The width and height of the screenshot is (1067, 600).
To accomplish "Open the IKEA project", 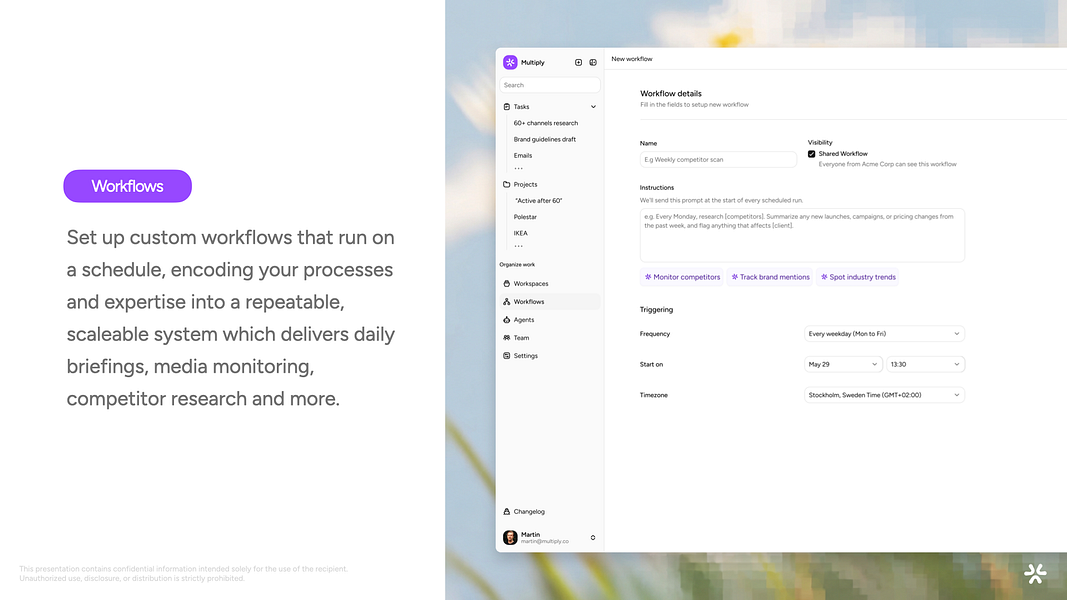I will pyautogui.click(x=521, y=233).
